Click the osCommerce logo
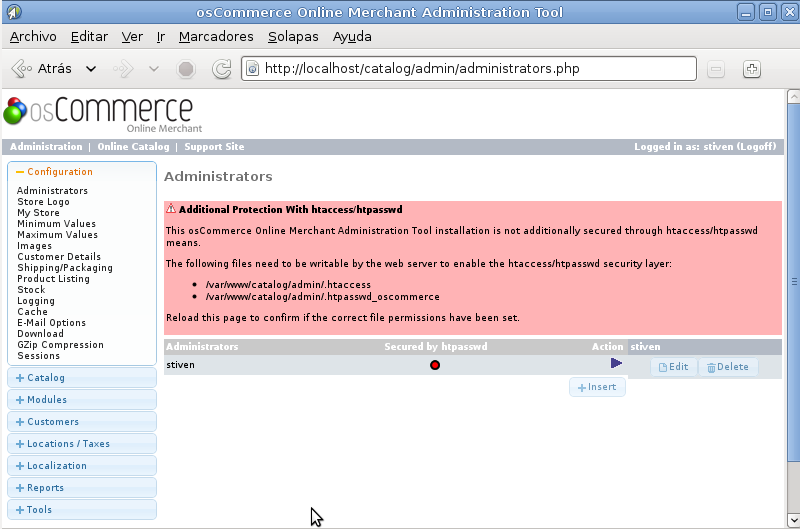 (103, 114)
